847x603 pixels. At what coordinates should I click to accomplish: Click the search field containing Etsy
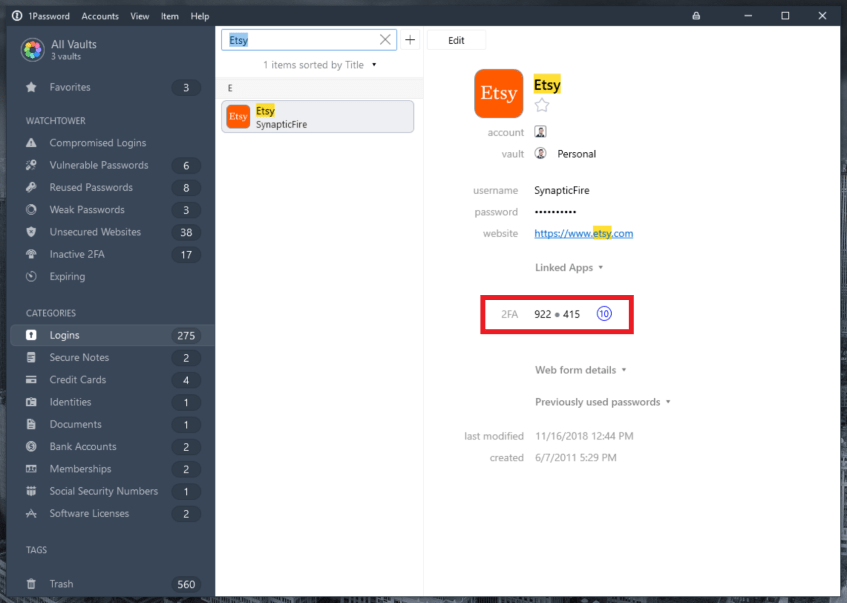(300, 40)
